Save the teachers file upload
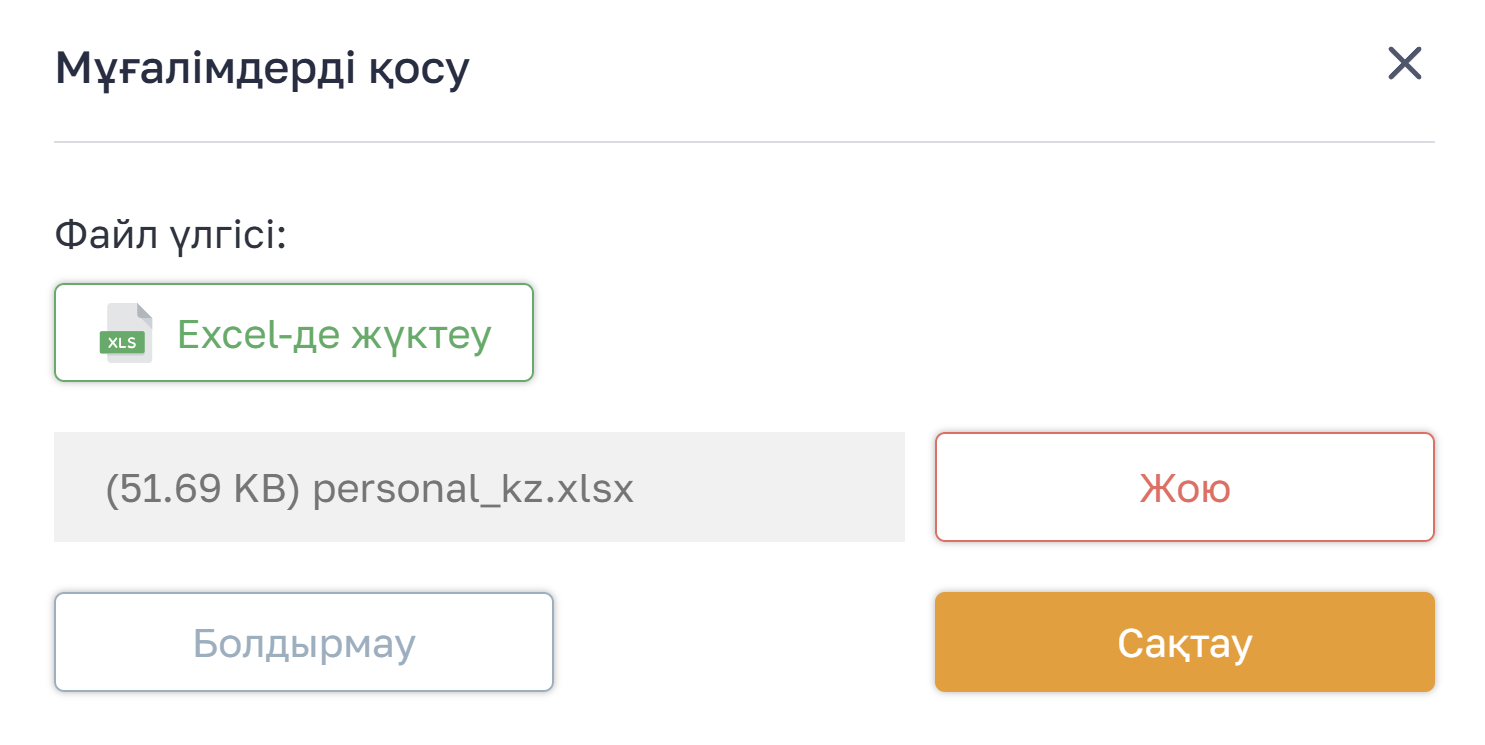Viewport: 1485px width, 745px height. pyautogui.click(x=1184, y=642)
